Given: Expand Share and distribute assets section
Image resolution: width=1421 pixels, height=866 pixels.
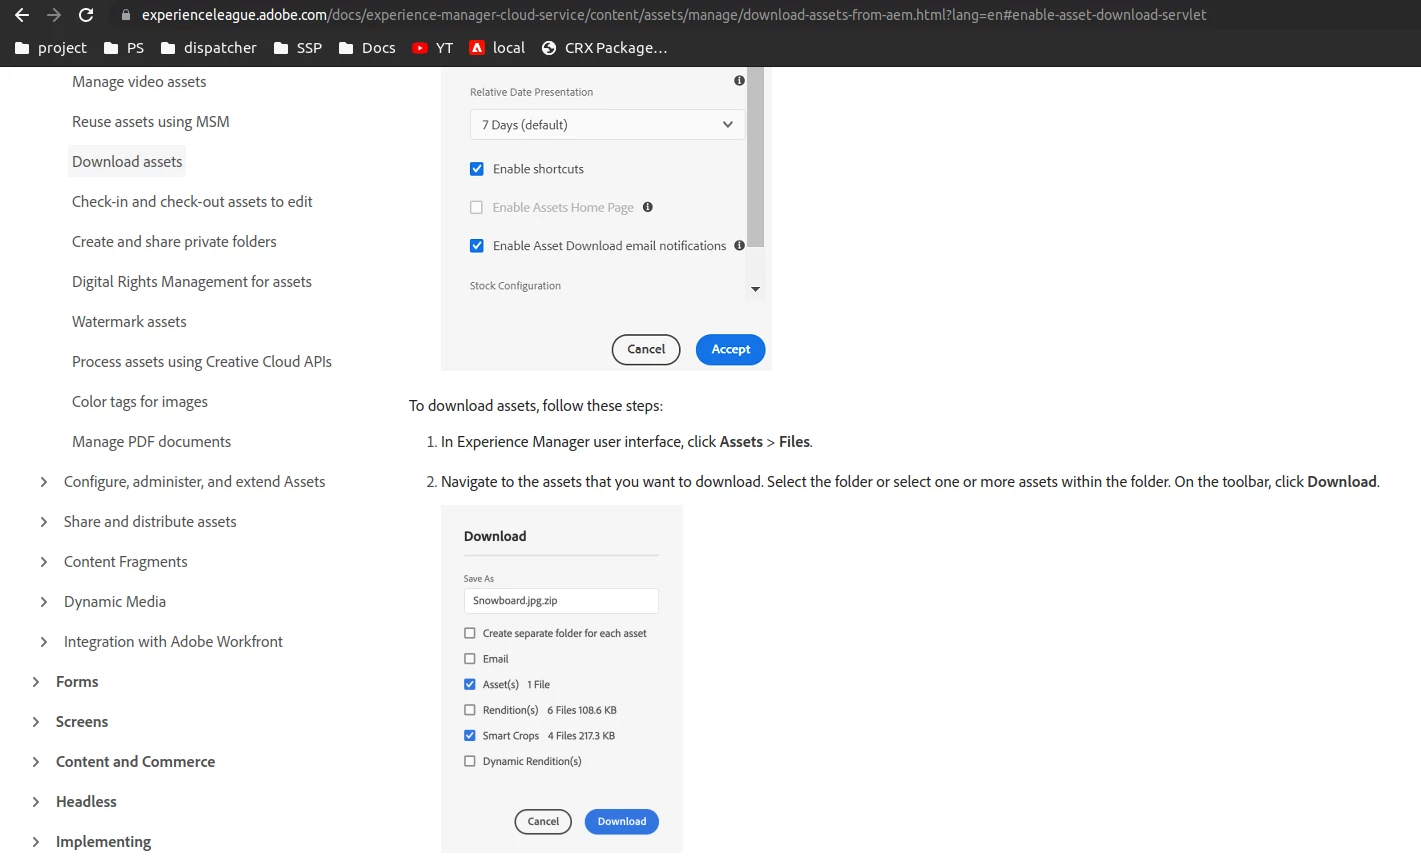Looking at the screenshot, I should pyautogui.click(x=43, y=522).
